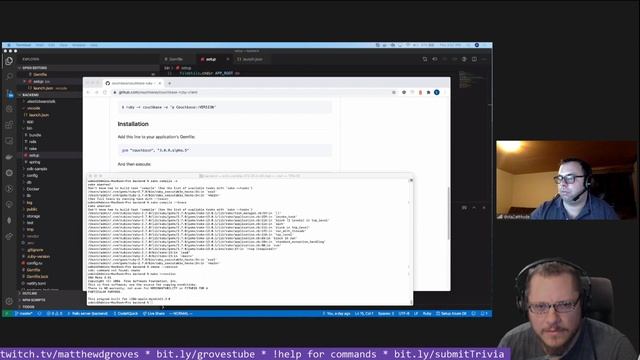
Task: Open Gemfile under Open Editors
Action: [40, 75]
